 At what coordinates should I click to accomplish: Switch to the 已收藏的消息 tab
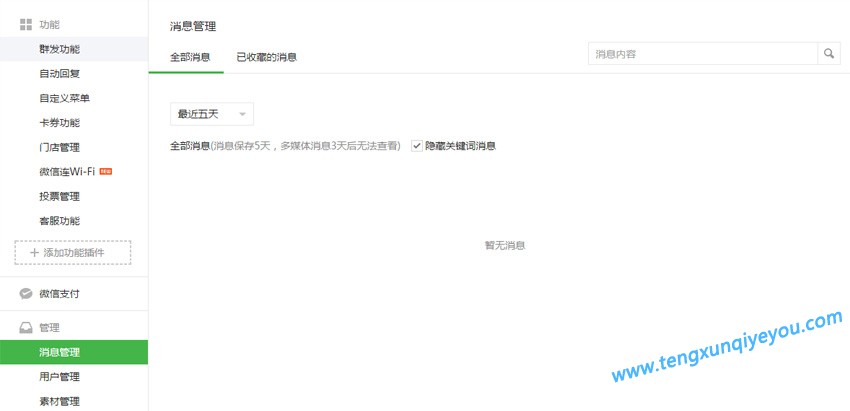point(266,57)
